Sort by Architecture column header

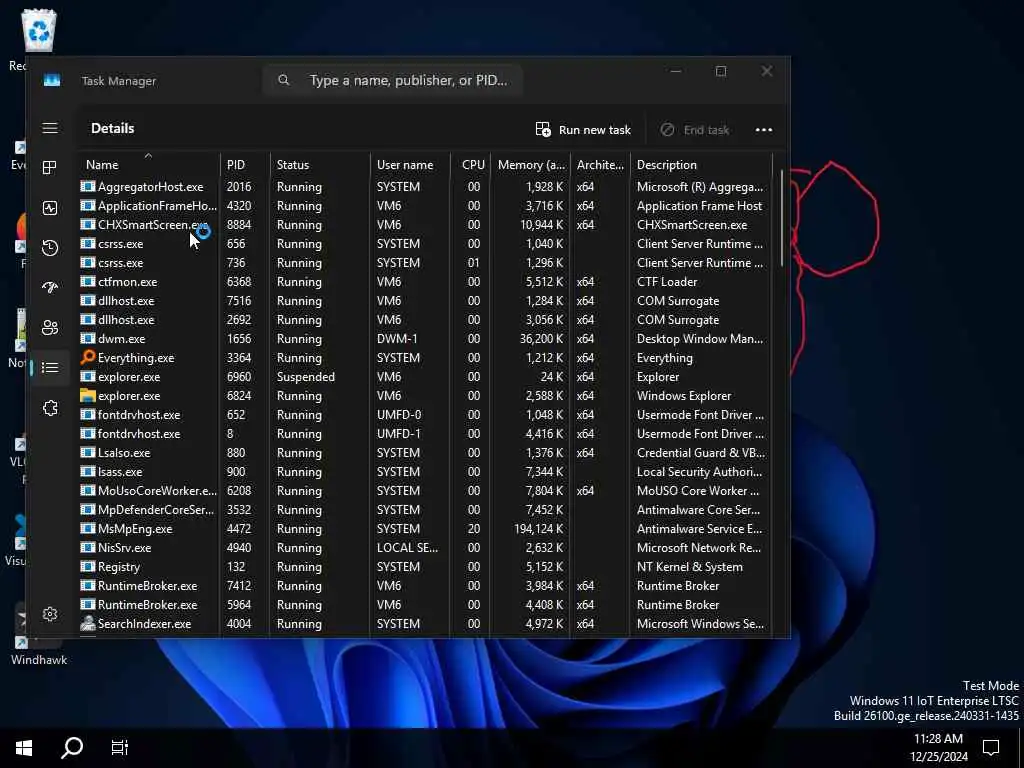pos(600,164)
